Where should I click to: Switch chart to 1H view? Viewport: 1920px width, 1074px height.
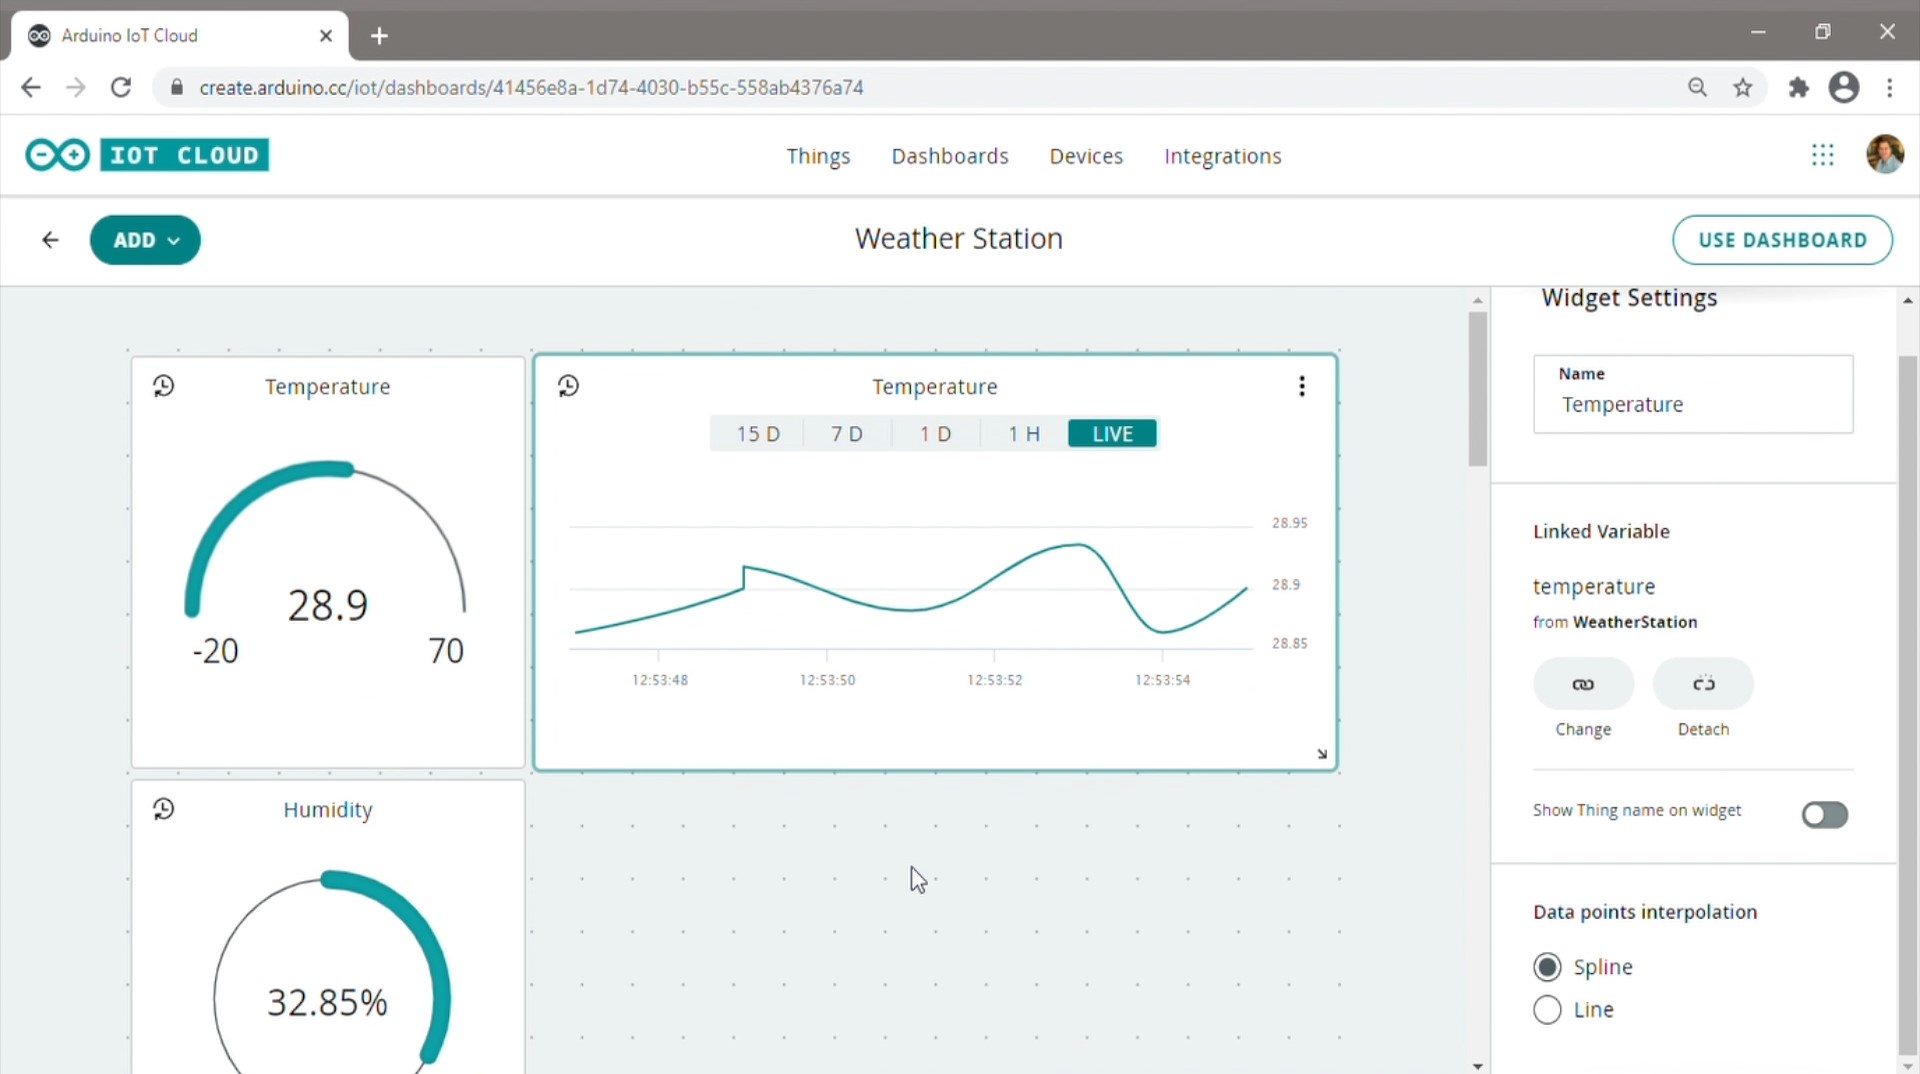1023,433
